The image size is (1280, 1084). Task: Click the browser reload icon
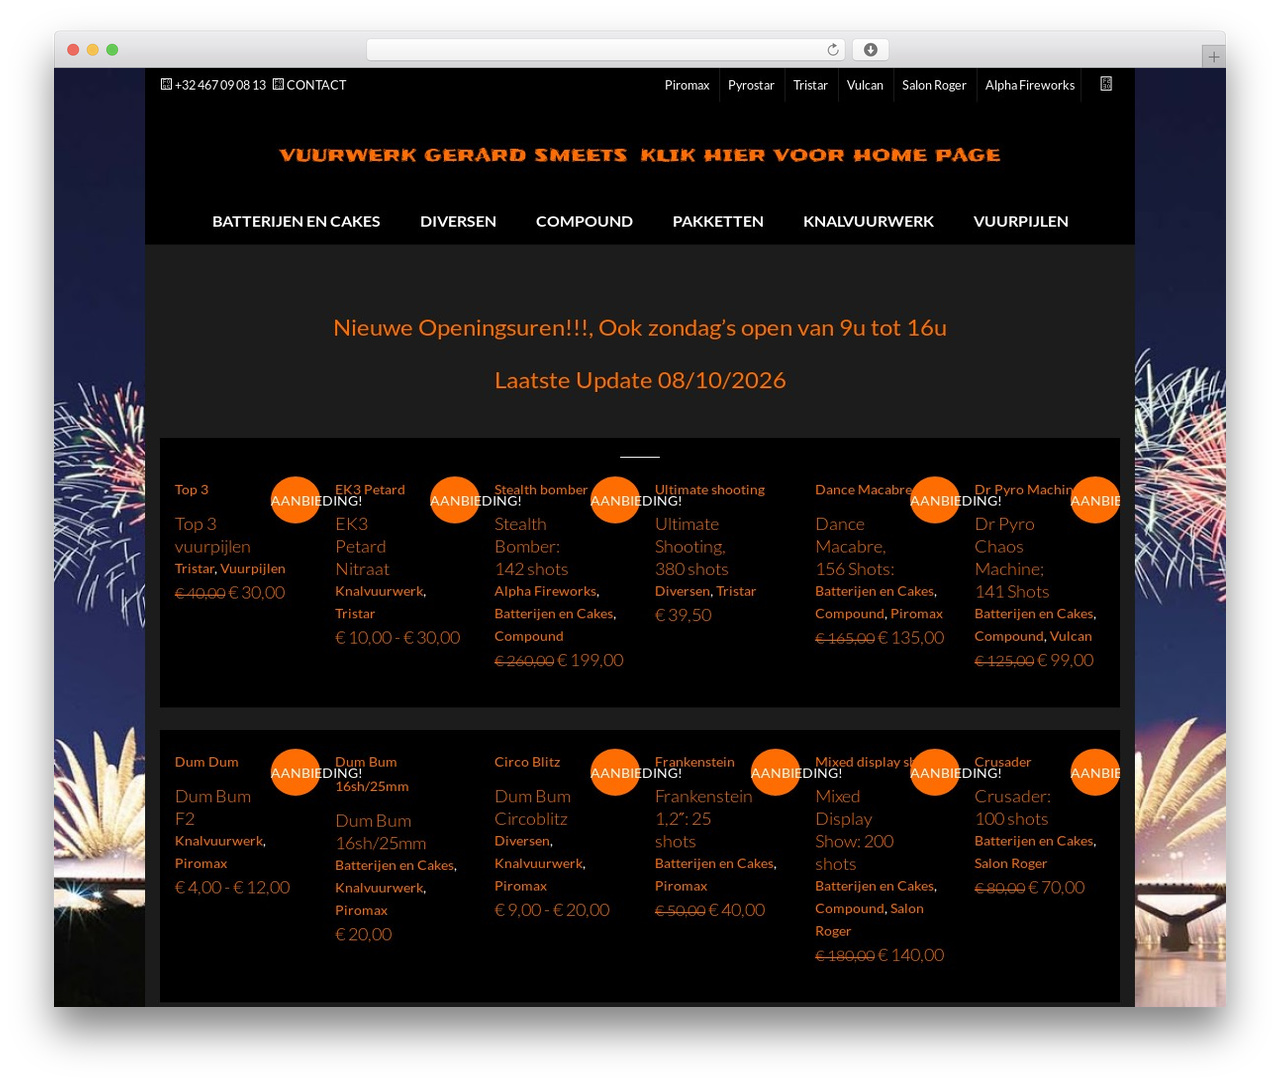point(833,50)
